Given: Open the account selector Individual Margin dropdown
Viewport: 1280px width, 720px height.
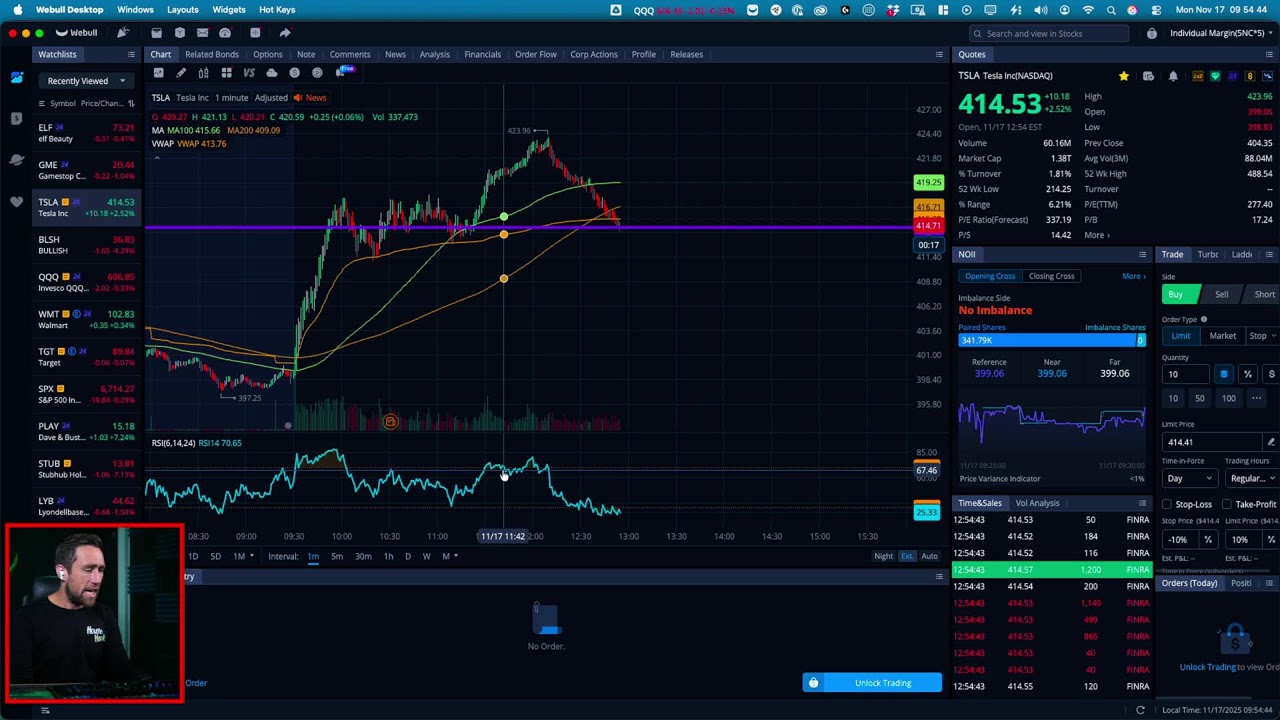Looking at the screenshot, I should pyautogui.click(x=1220, y=33).
